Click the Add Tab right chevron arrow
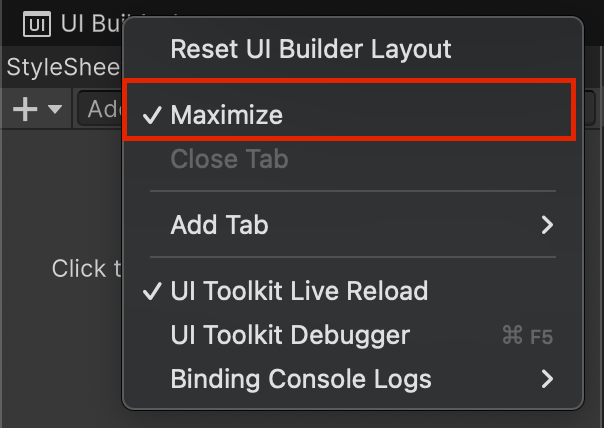The image size is (604, 428). (547, 225)
